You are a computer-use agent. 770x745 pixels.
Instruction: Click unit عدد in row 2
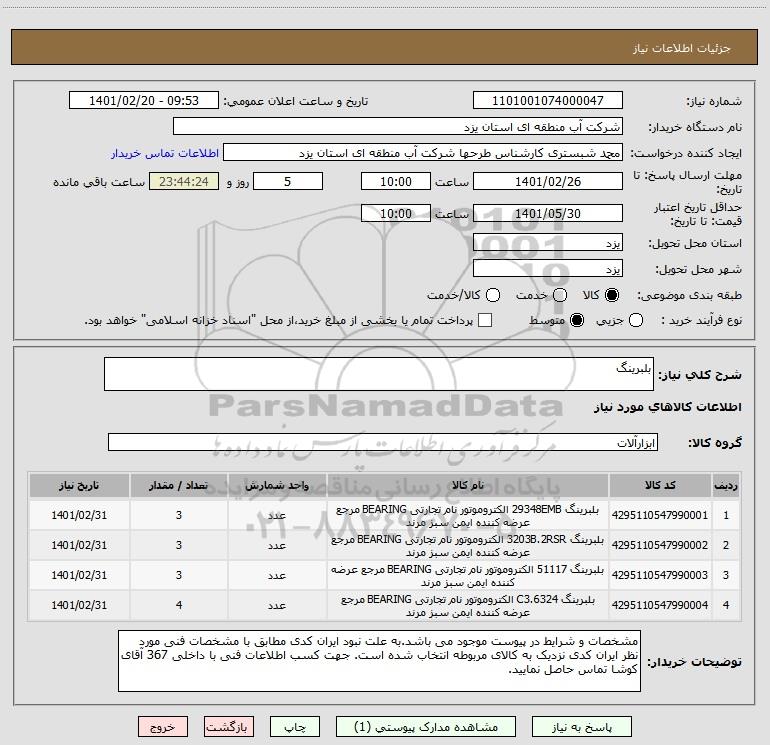coord(277,546)
